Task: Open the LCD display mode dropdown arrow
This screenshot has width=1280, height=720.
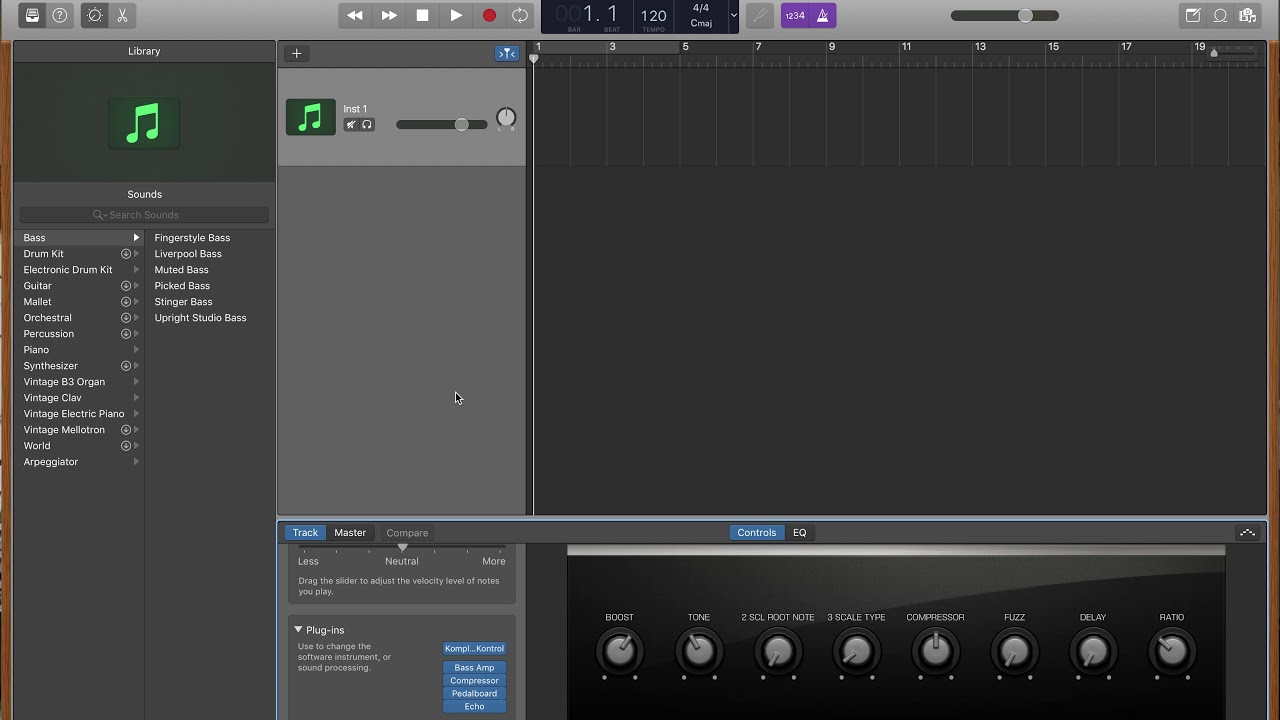Action: [733, 15]
